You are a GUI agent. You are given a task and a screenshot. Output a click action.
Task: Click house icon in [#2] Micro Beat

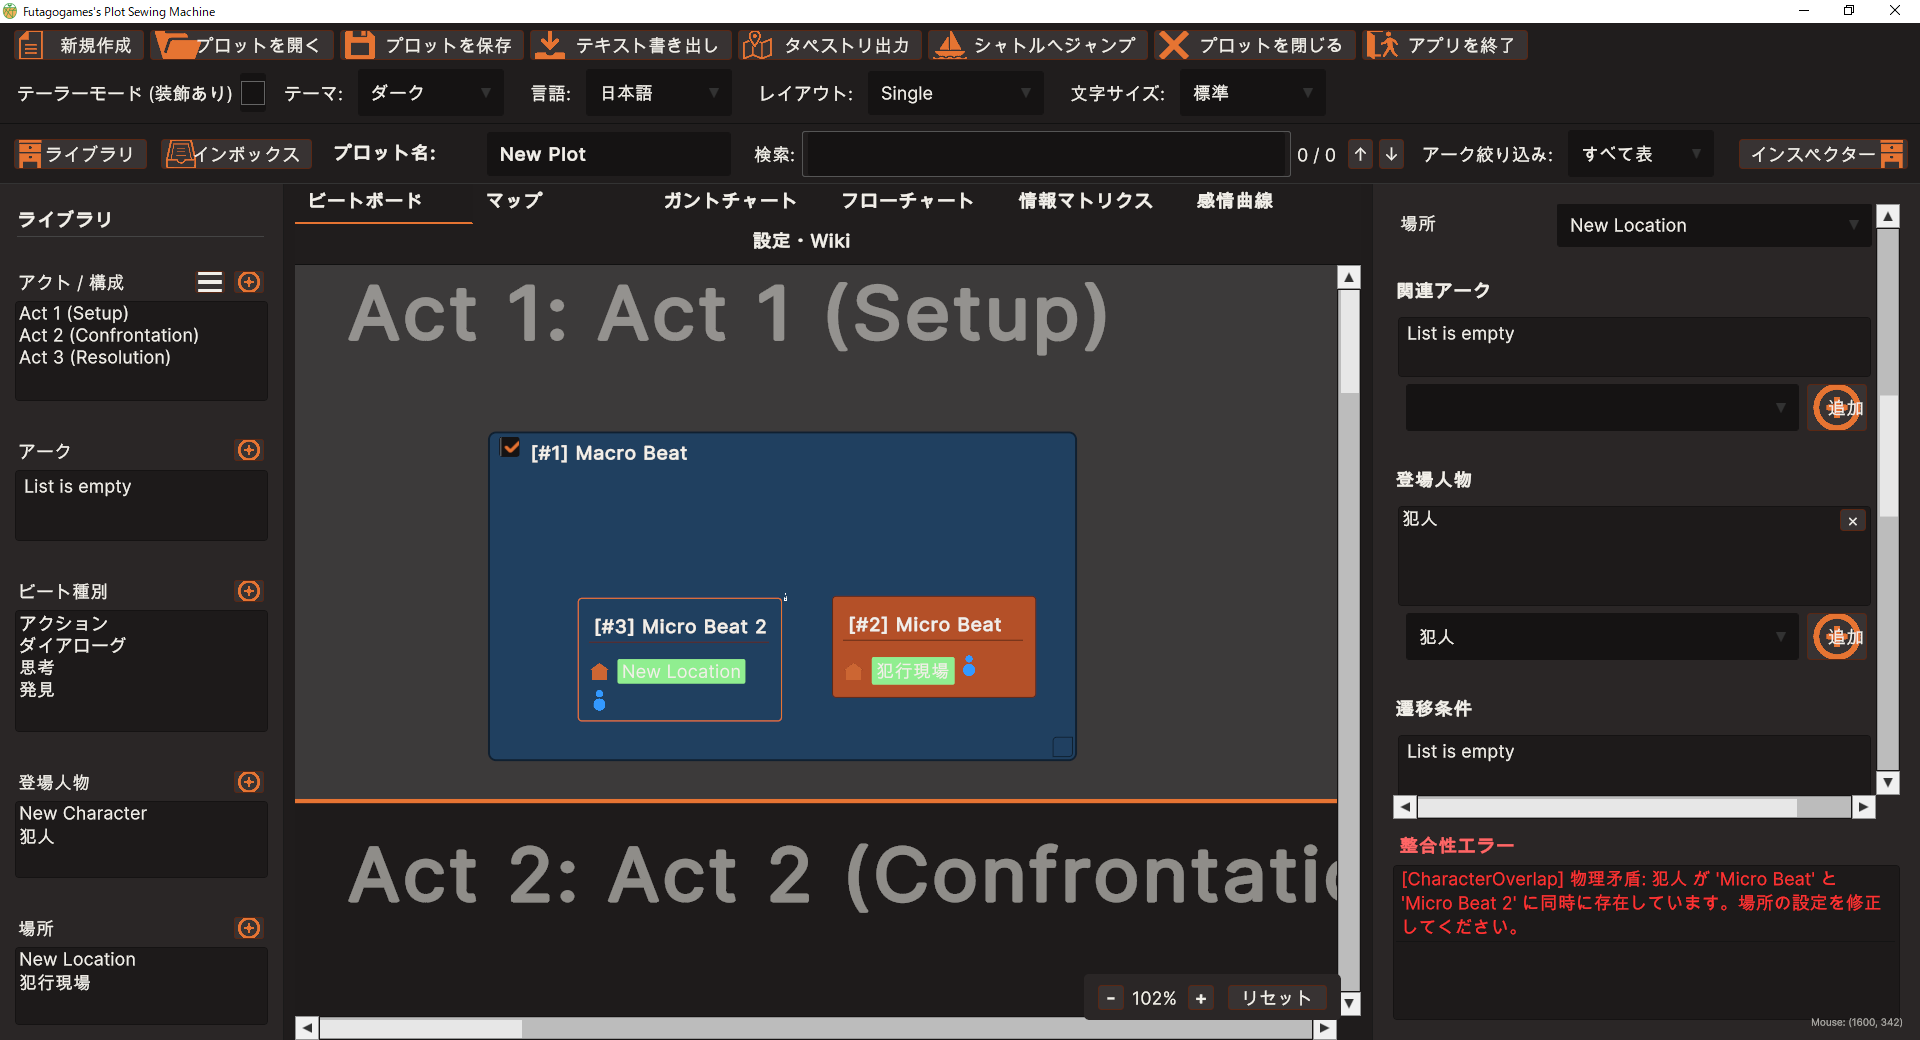(853, 672)
